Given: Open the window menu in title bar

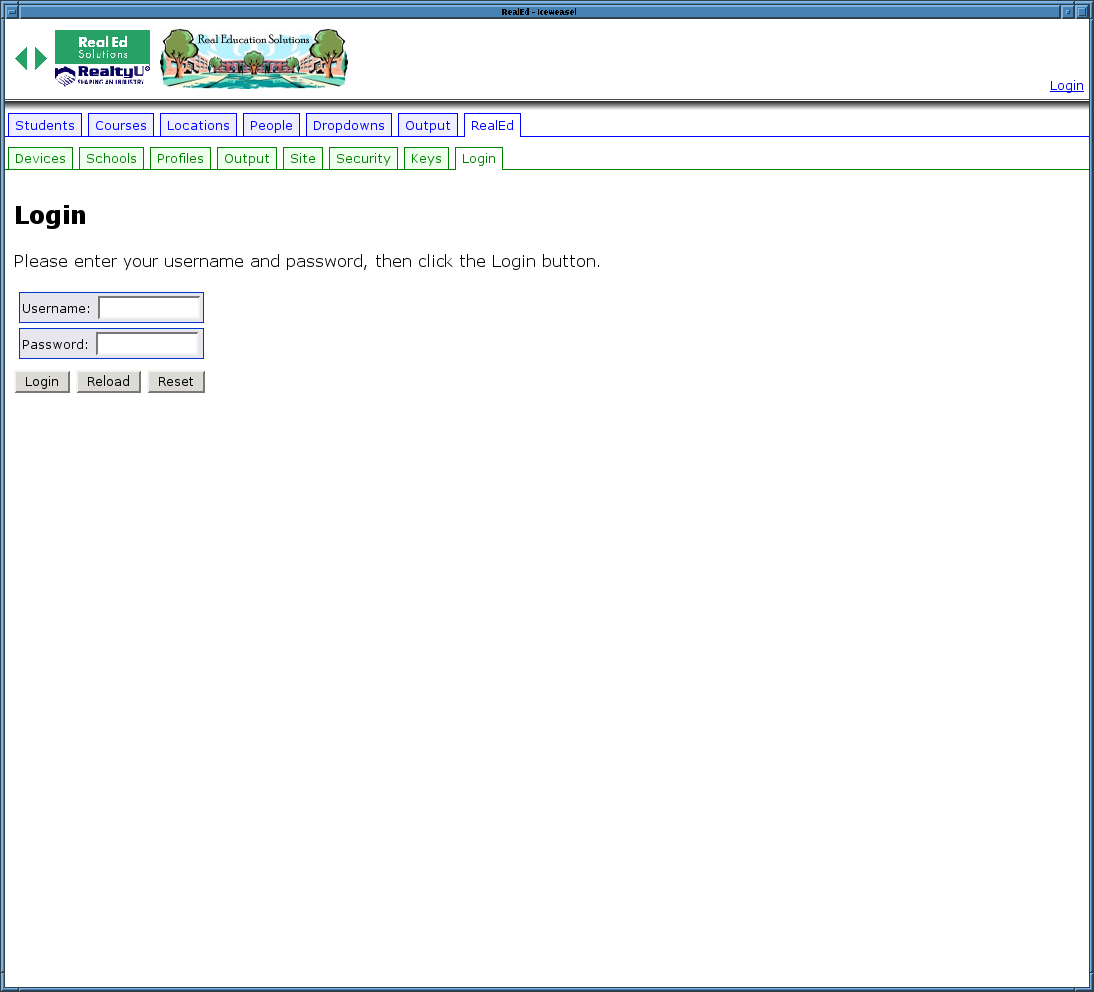Looking at the screenshot, I should pyautogui.click(x=11, y=11).
